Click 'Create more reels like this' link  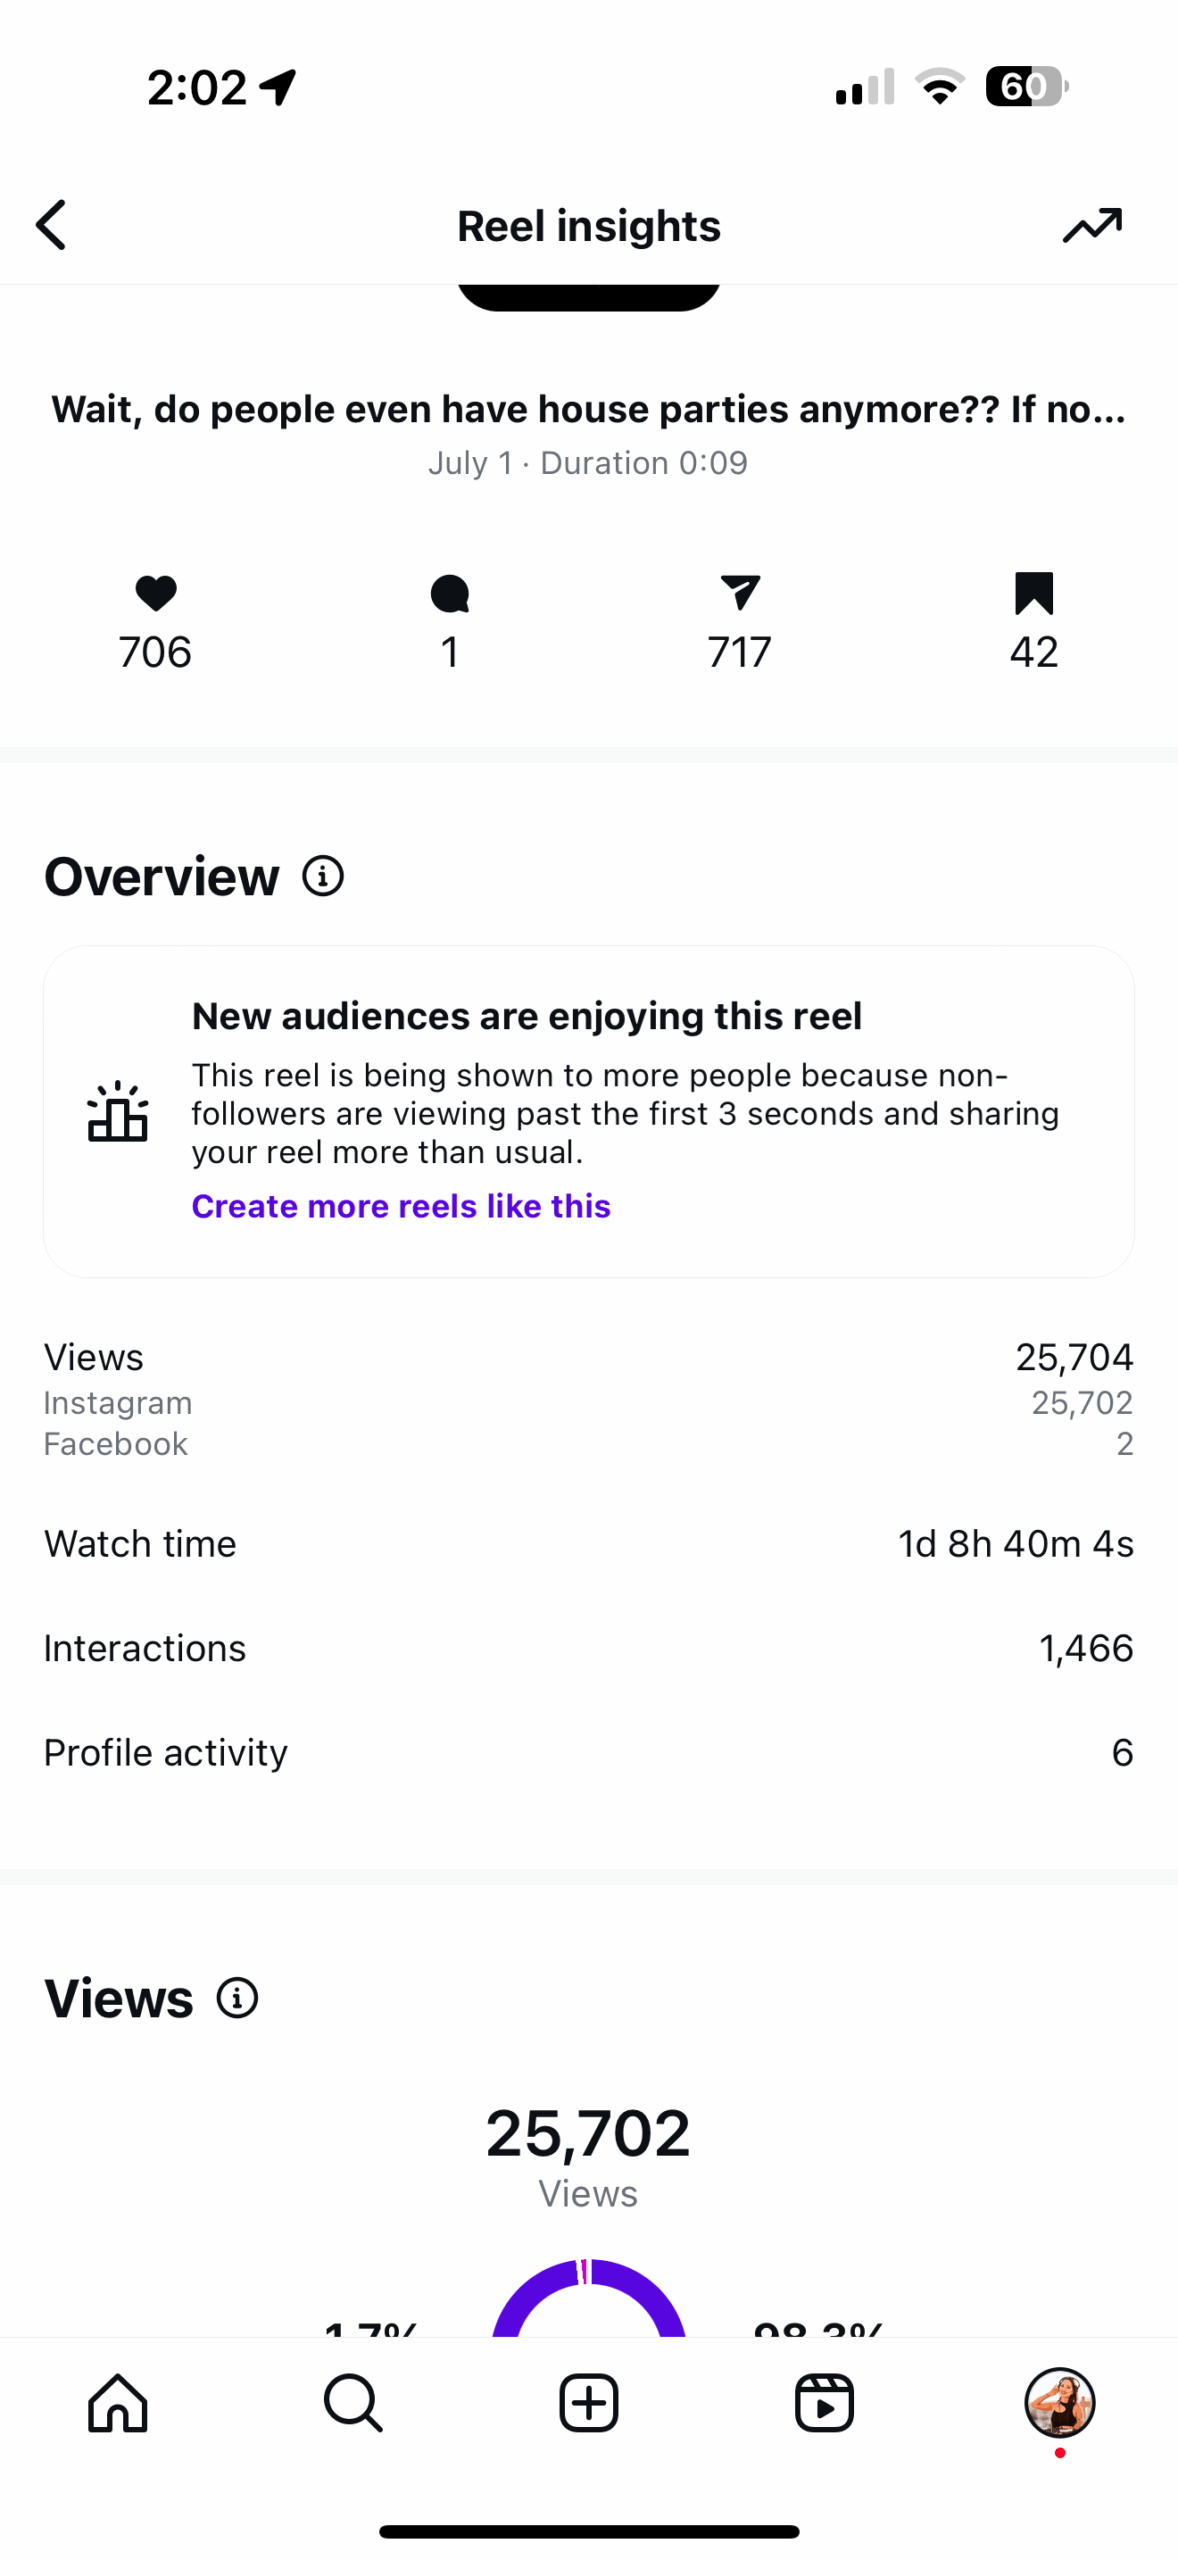tap(401, 1206)
